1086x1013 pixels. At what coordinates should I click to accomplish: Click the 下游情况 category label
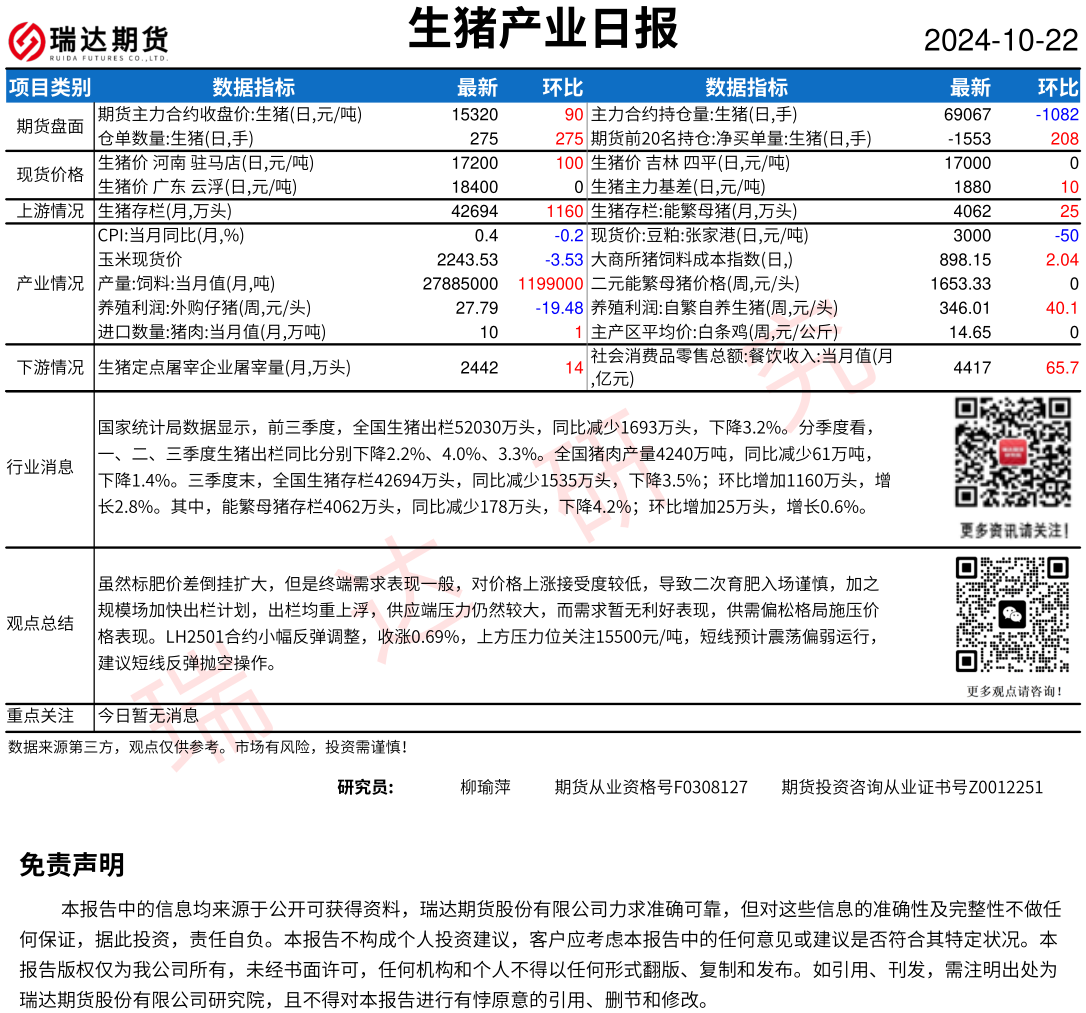(x=50, y=368)
